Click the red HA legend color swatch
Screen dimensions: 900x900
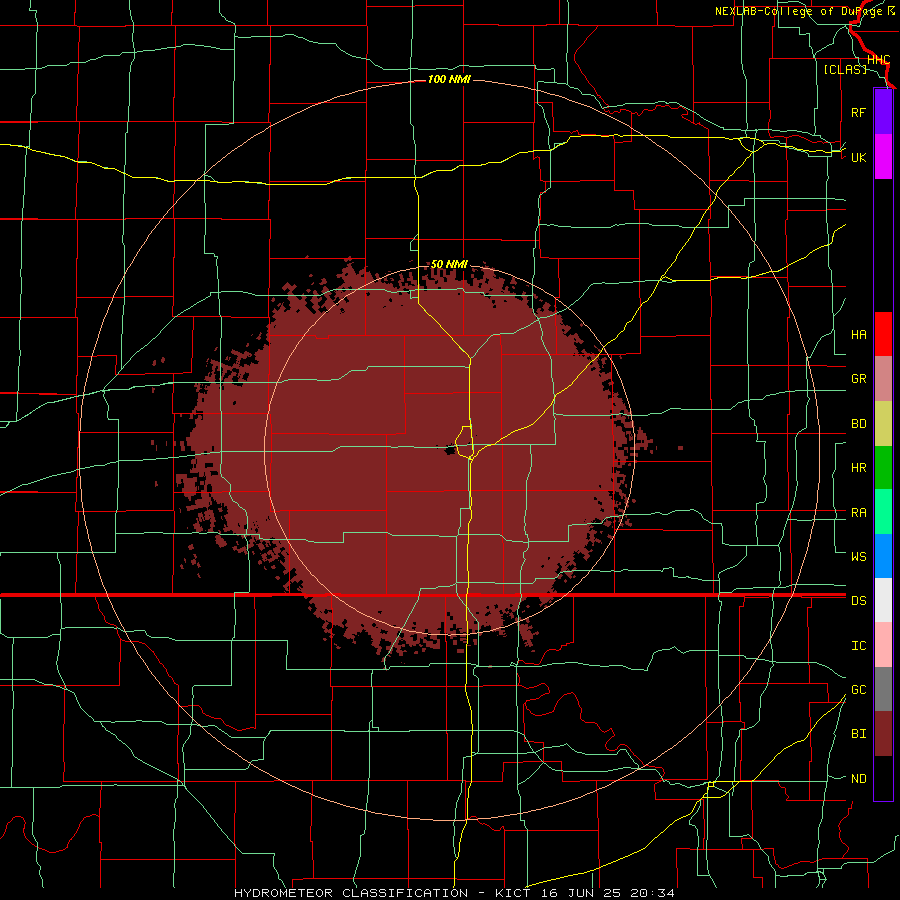(883, 334)
